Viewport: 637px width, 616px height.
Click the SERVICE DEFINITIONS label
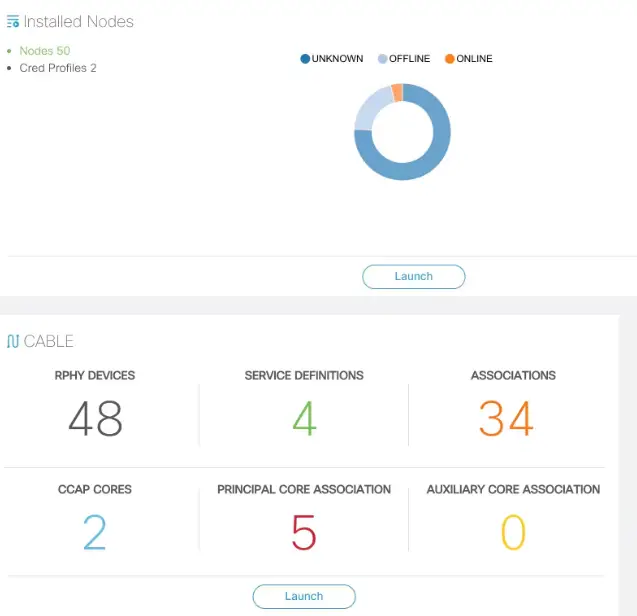(304, 375)
